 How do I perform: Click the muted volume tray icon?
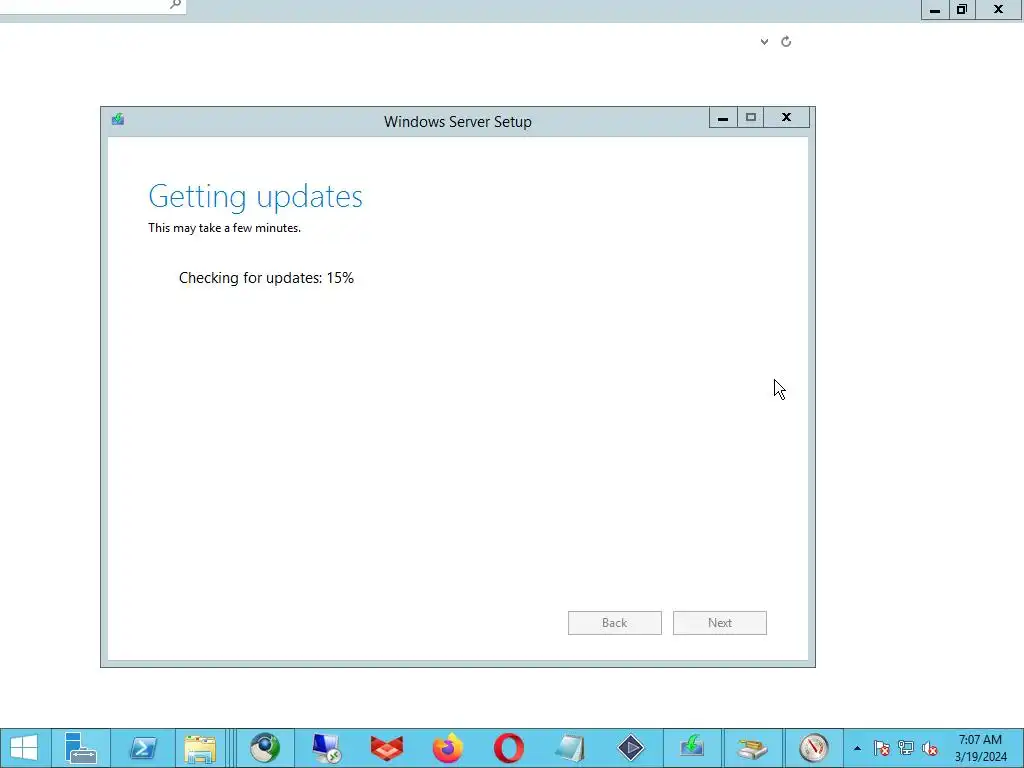(930, 748)
